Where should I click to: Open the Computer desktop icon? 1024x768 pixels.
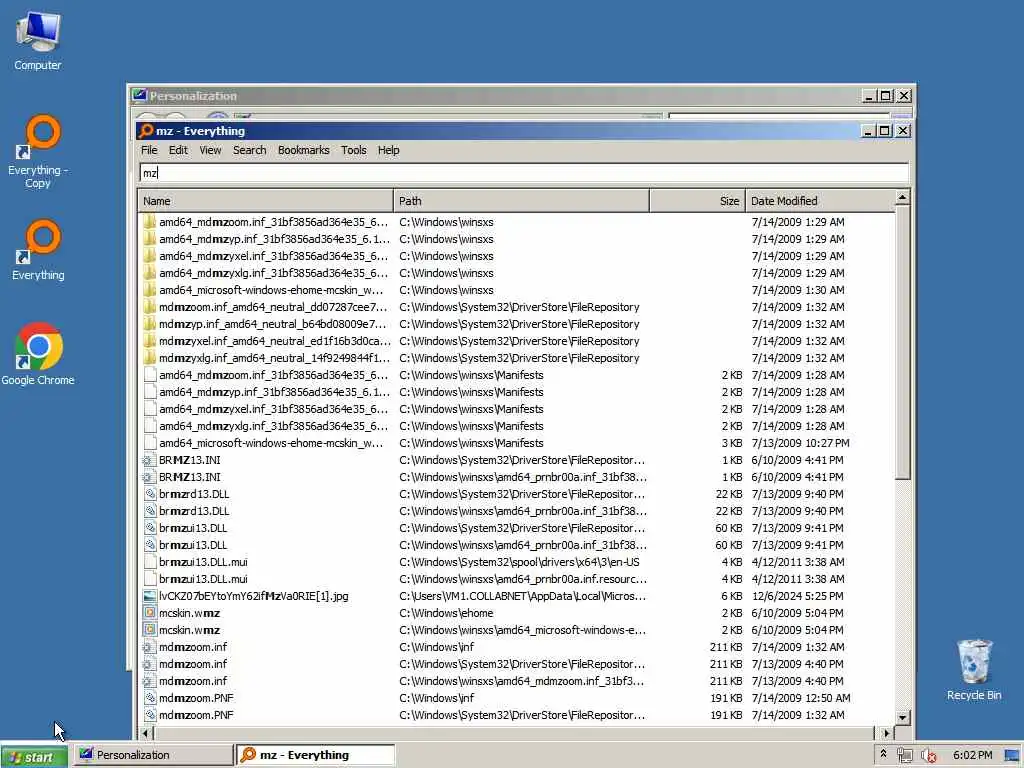coord(38,40)
